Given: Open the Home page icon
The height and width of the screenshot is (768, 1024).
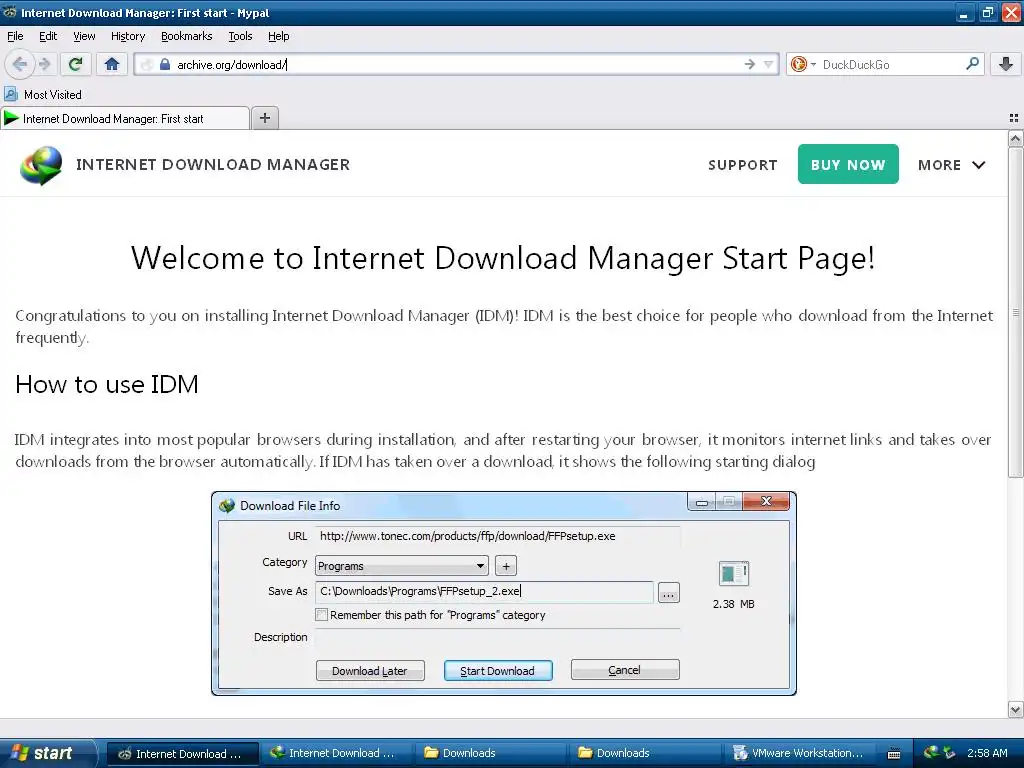Looking at the screenshot, I should pyautogui.click(x=112, y=64).
